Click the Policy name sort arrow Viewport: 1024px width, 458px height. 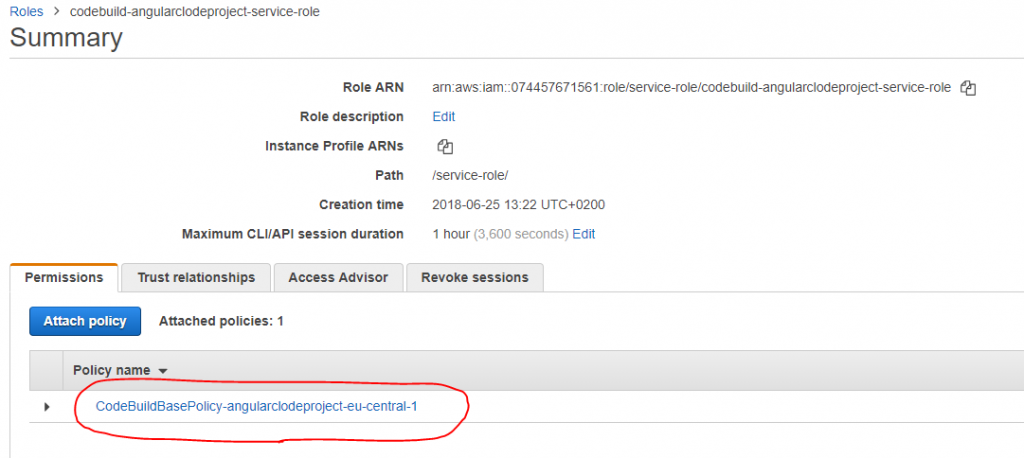coord(163,371)
